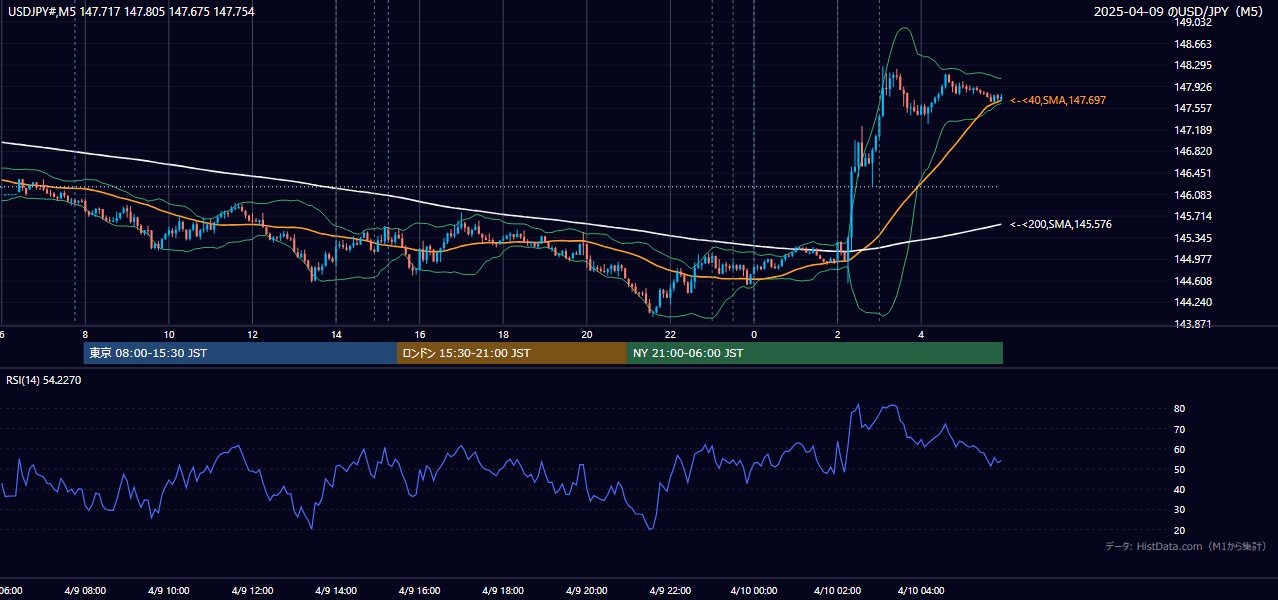Click hour label 0 under price chart
The image size is (1278, 600).
point(754,334)
